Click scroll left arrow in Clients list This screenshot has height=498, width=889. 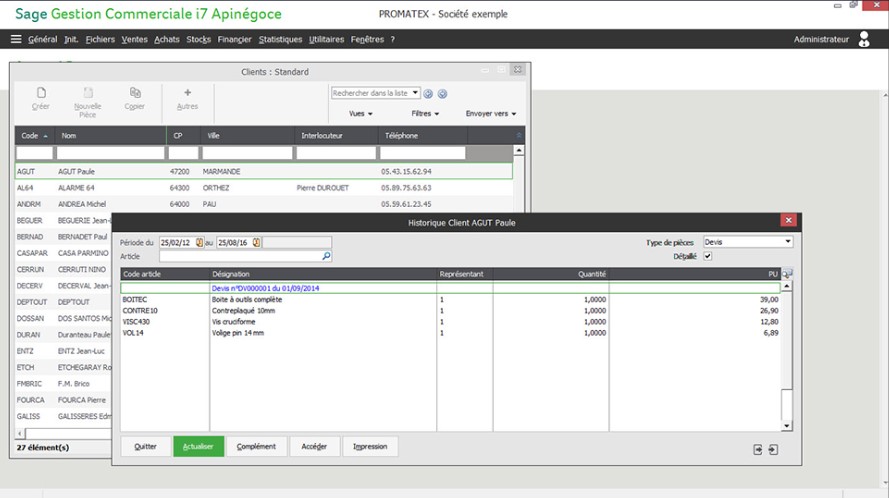[20, 434]
